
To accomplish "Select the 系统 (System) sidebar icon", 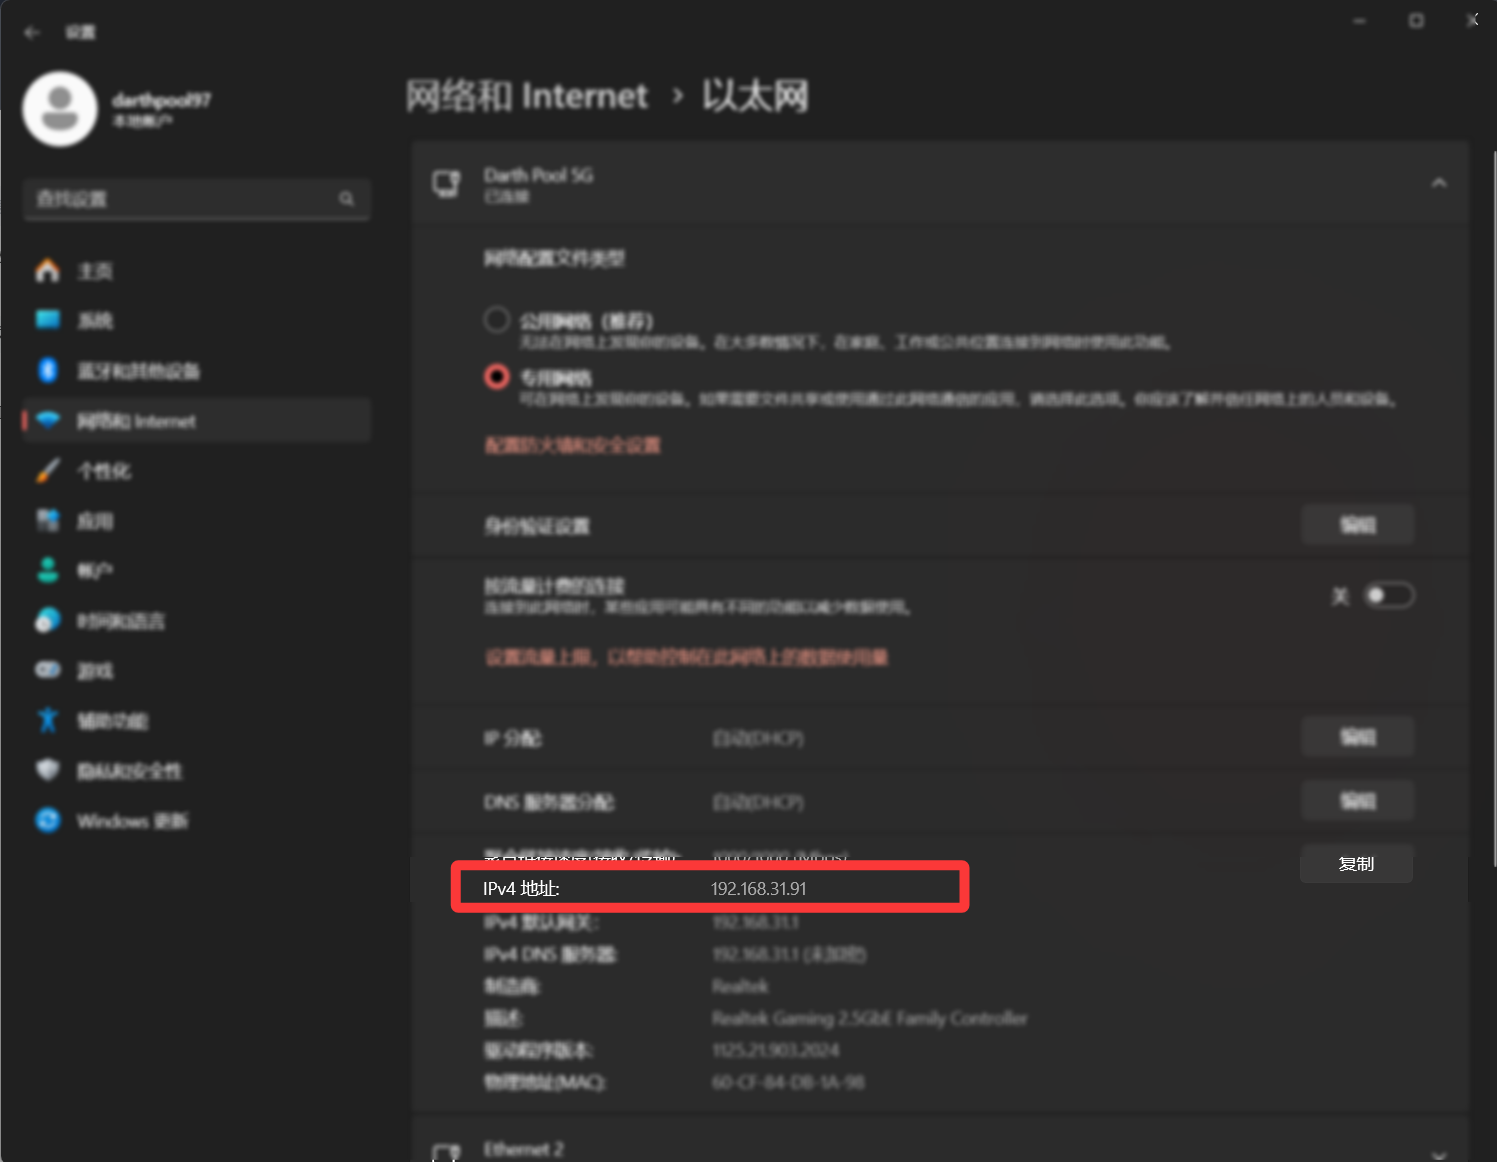I will 48,320.
